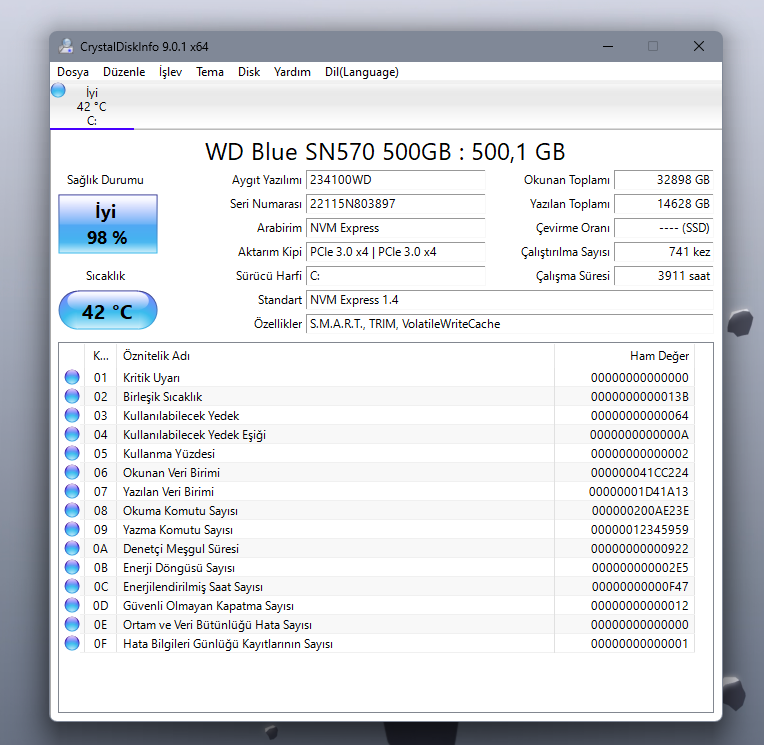Click the 42 °C temperature button
Image resolution: width=764 pixels, height=745 pixels.
click(108, 310)
